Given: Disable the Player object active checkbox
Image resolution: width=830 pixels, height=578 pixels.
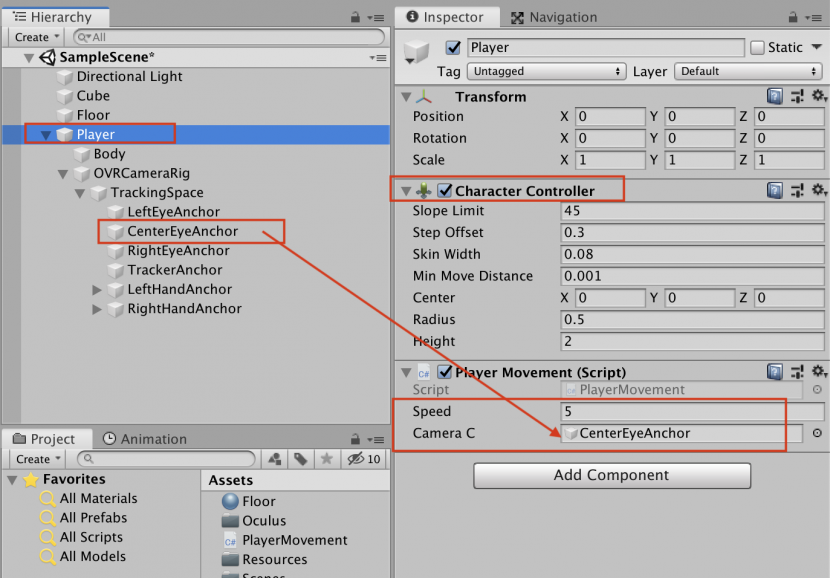Looking at the screenshot, I should 454,47.
